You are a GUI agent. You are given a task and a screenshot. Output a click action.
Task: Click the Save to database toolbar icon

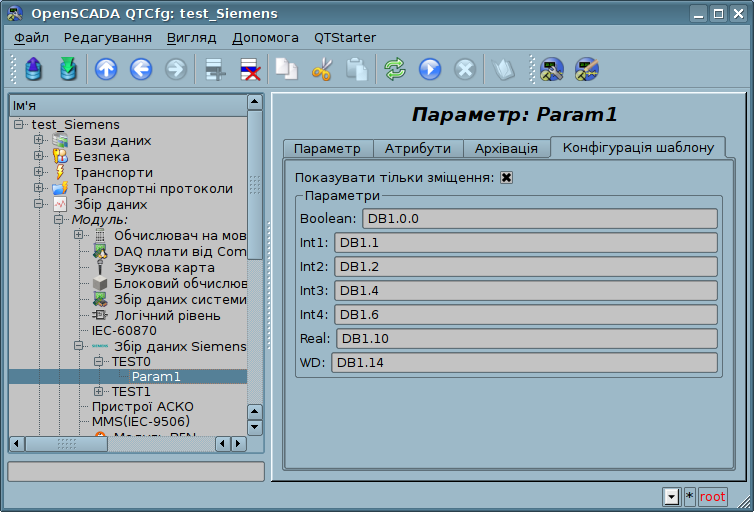[x=68, y=69]
